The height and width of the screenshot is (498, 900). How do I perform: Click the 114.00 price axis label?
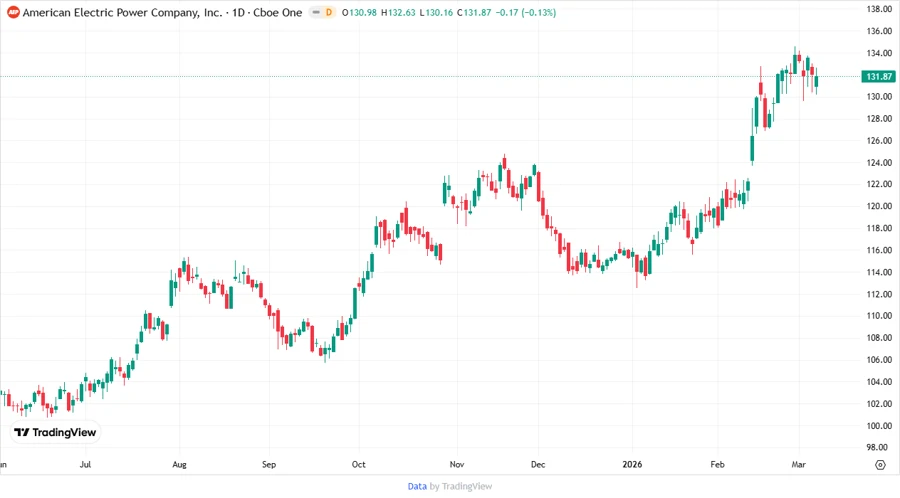point(879,272)
